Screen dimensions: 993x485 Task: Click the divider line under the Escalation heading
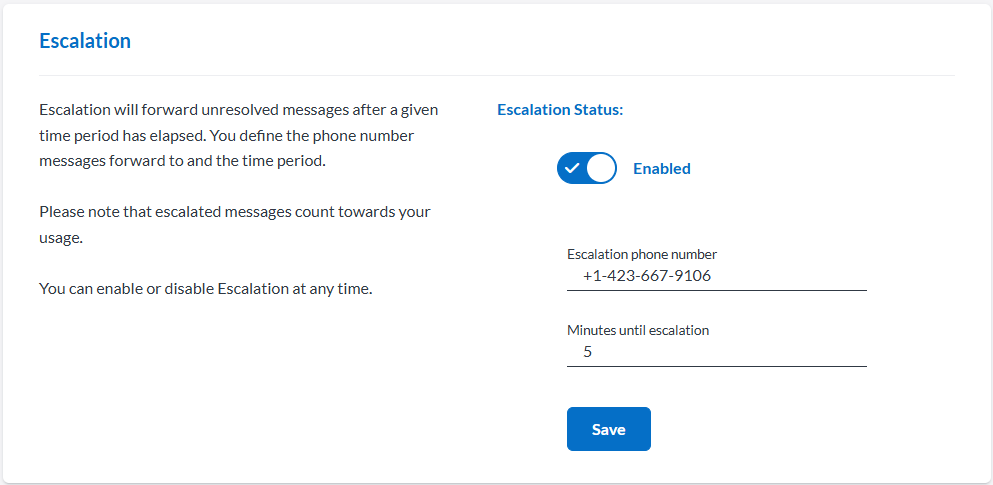point(496,75)
